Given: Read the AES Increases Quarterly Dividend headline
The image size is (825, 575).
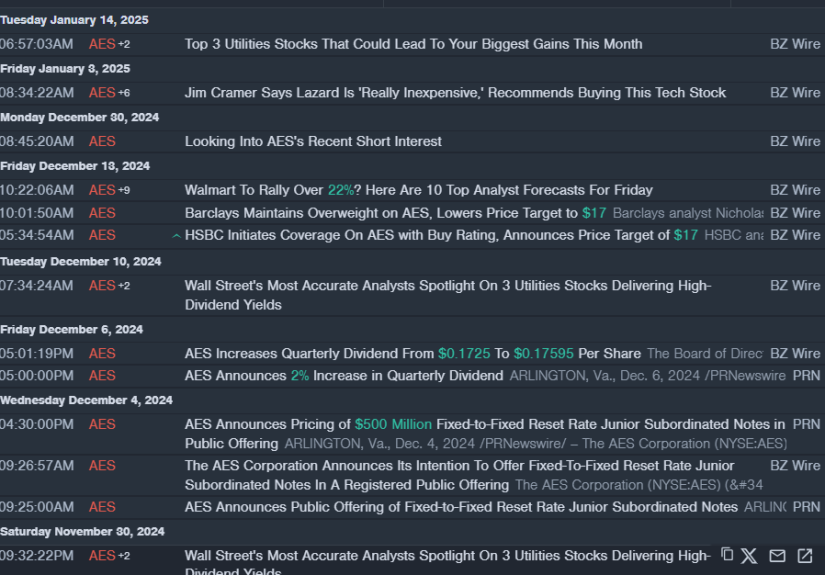Looking at the screenshot, I should coord(412,354).
